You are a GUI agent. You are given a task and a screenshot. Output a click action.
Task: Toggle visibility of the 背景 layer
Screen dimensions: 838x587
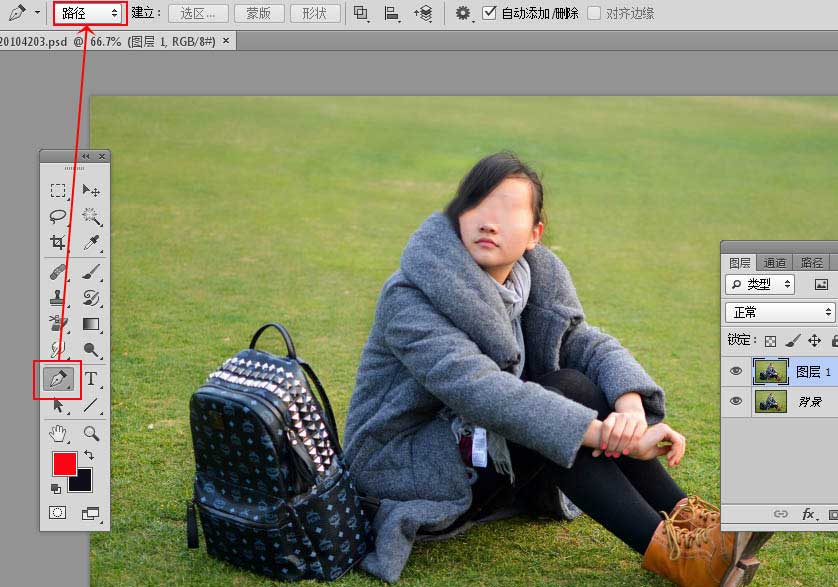(x=736, y=400)
